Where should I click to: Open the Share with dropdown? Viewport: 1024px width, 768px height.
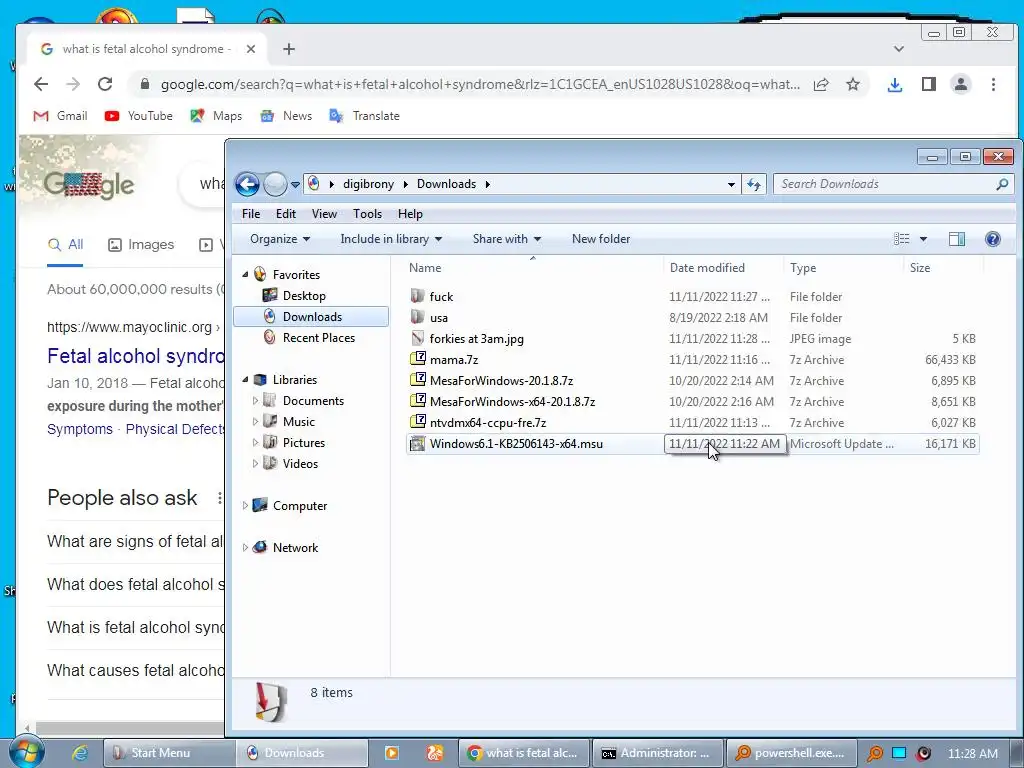(507, 239)
